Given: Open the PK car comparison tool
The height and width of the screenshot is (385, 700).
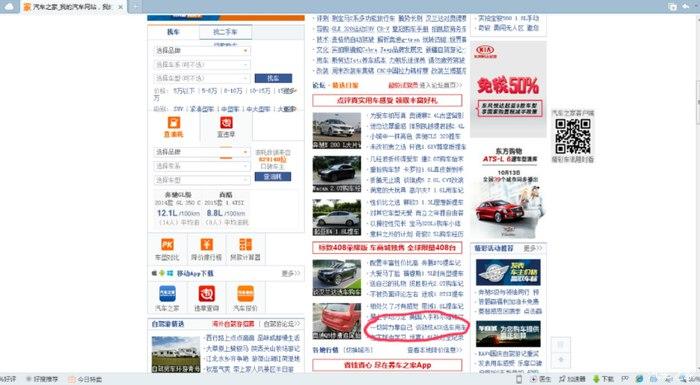Looking at the screenshot, I should [x=167, y=244].
